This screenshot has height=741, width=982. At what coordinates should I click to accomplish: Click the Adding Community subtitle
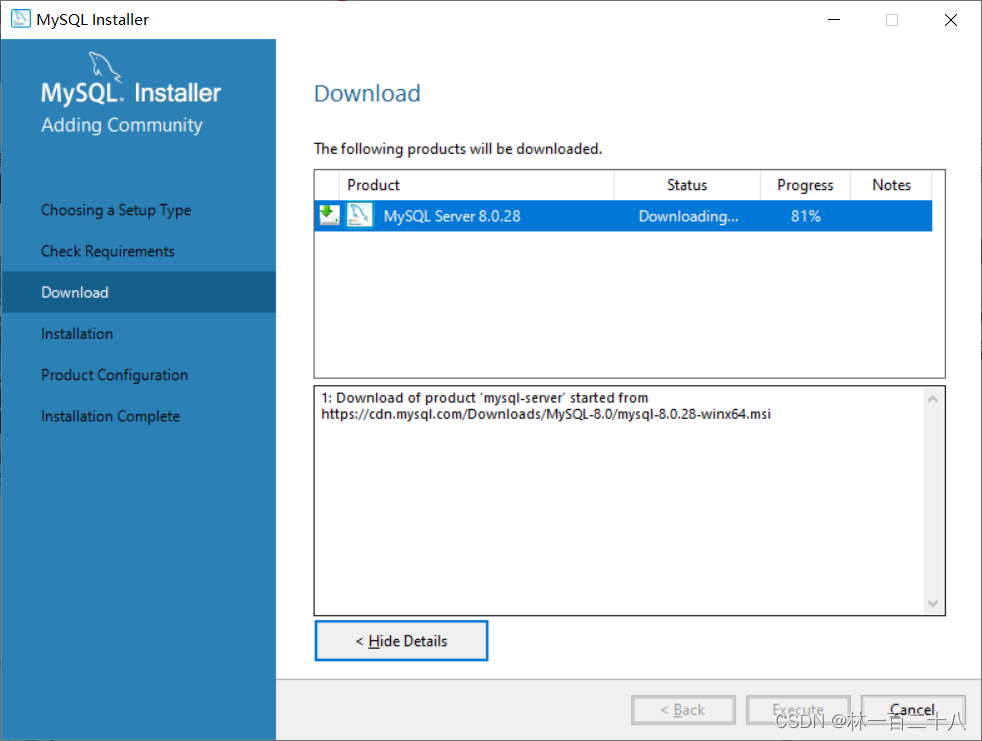point(122,125)
